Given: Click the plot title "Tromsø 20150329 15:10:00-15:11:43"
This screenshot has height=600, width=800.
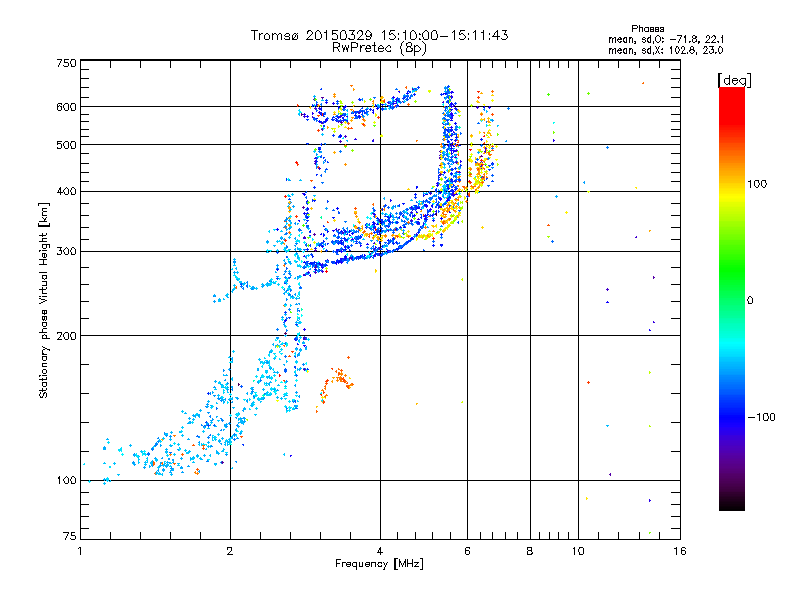Looking at the screenshot, I should coord(379,35).
